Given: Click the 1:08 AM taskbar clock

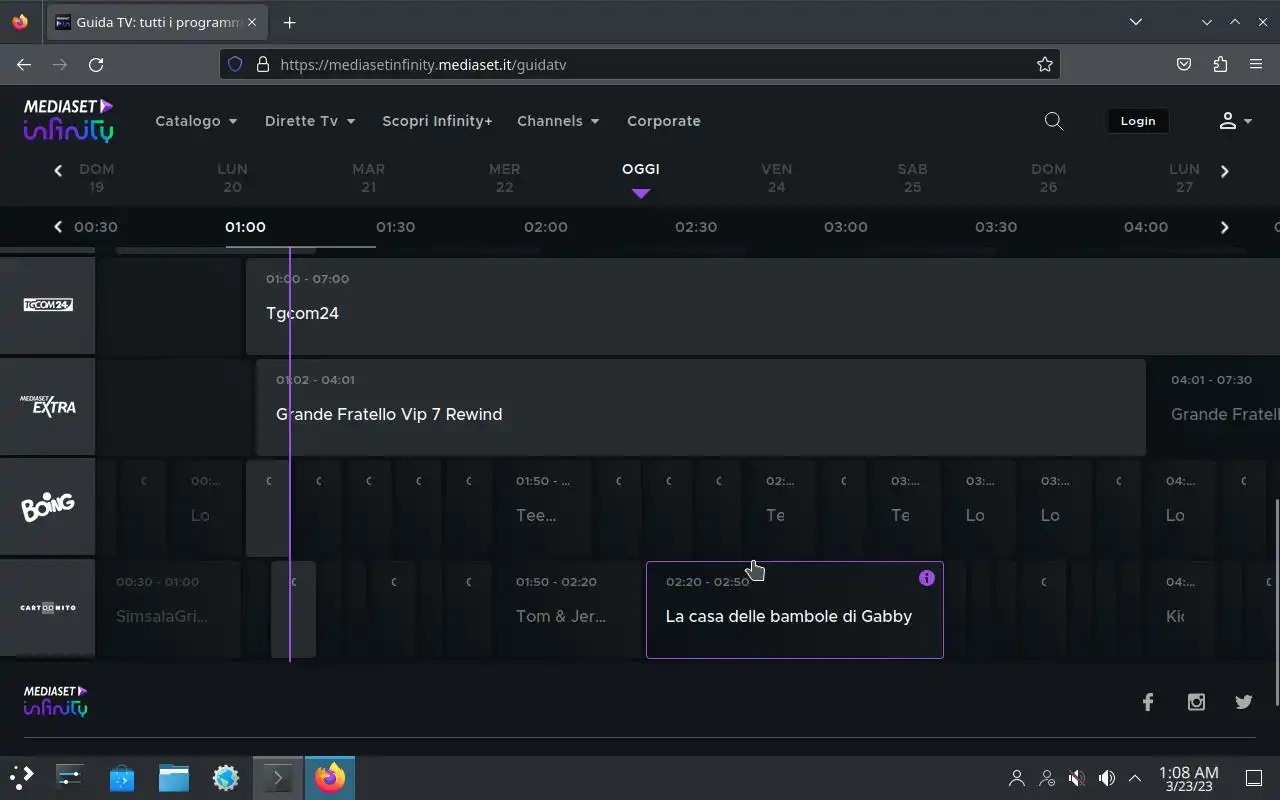Looking at the screenshot, I should point(1188,778).
